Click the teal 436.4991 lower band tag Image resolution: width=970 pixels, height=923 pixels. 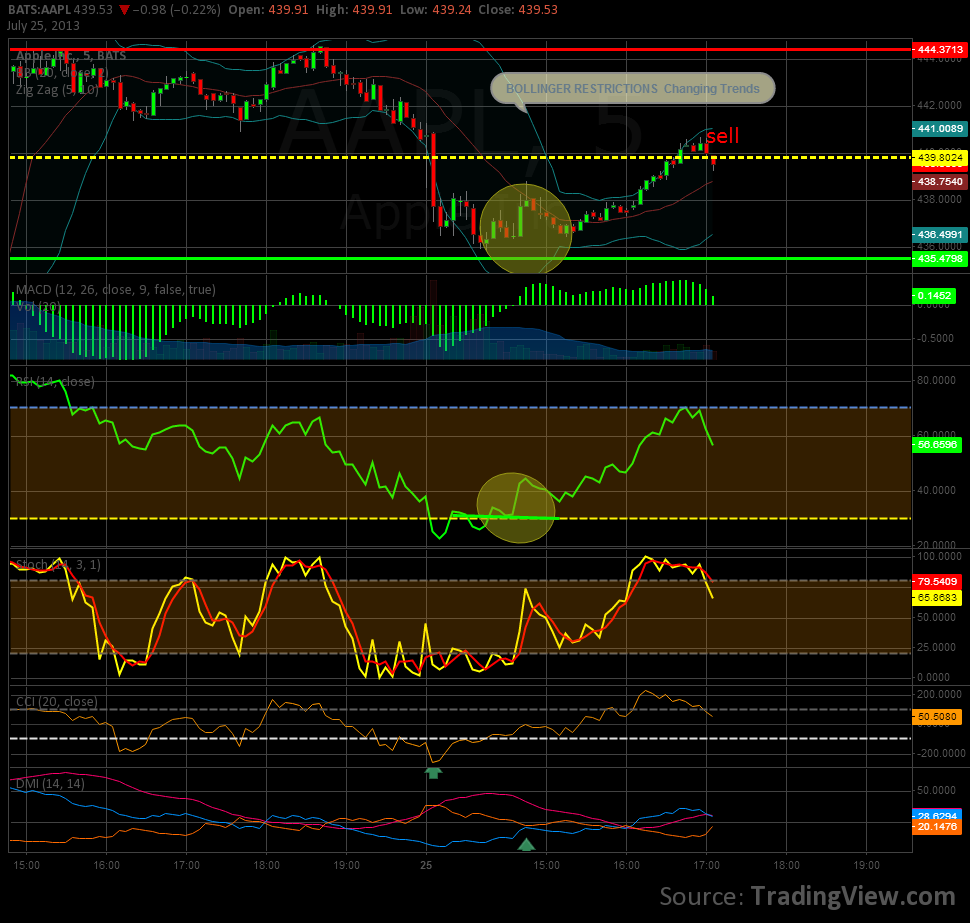940,234
